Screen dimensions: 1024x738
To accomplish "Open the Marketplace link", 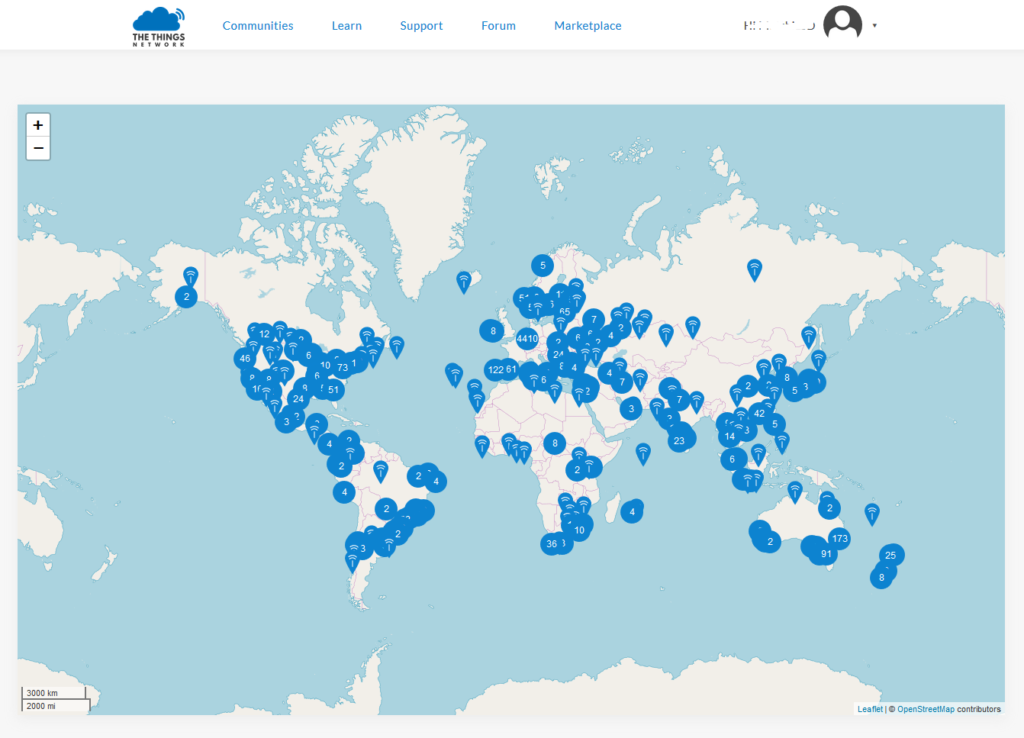I will [x=588, y=26].
